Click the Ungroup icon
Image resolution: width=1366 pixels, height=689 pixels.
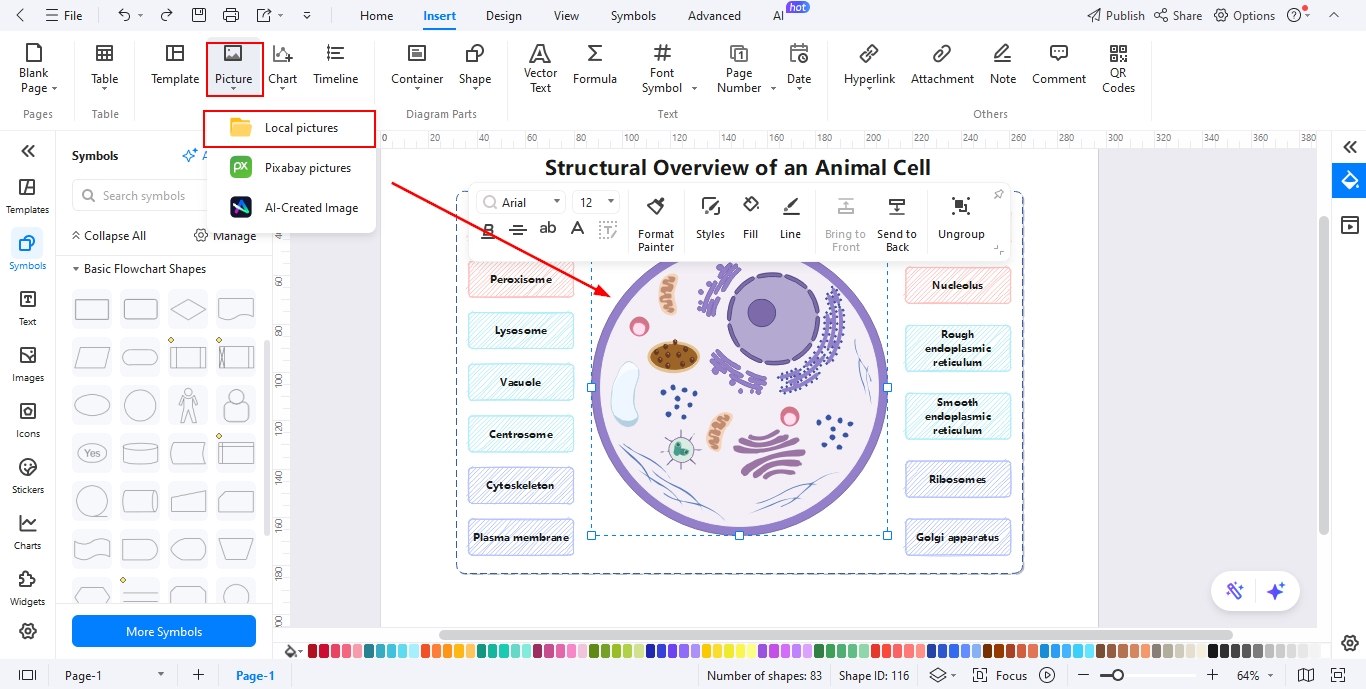pyautogui.click(x=961, y=218)
